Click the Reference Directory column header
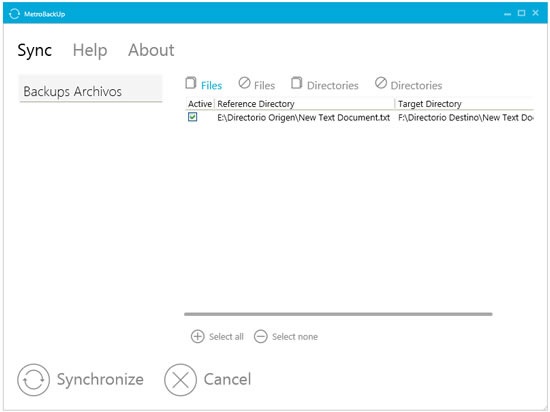Viewport: 550px width, 412px height. point(304,104)
